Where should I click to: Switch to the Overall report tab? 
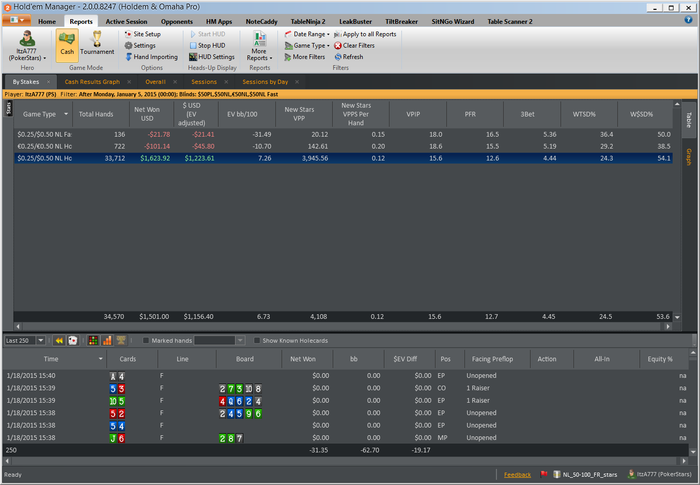pos(155,82)
